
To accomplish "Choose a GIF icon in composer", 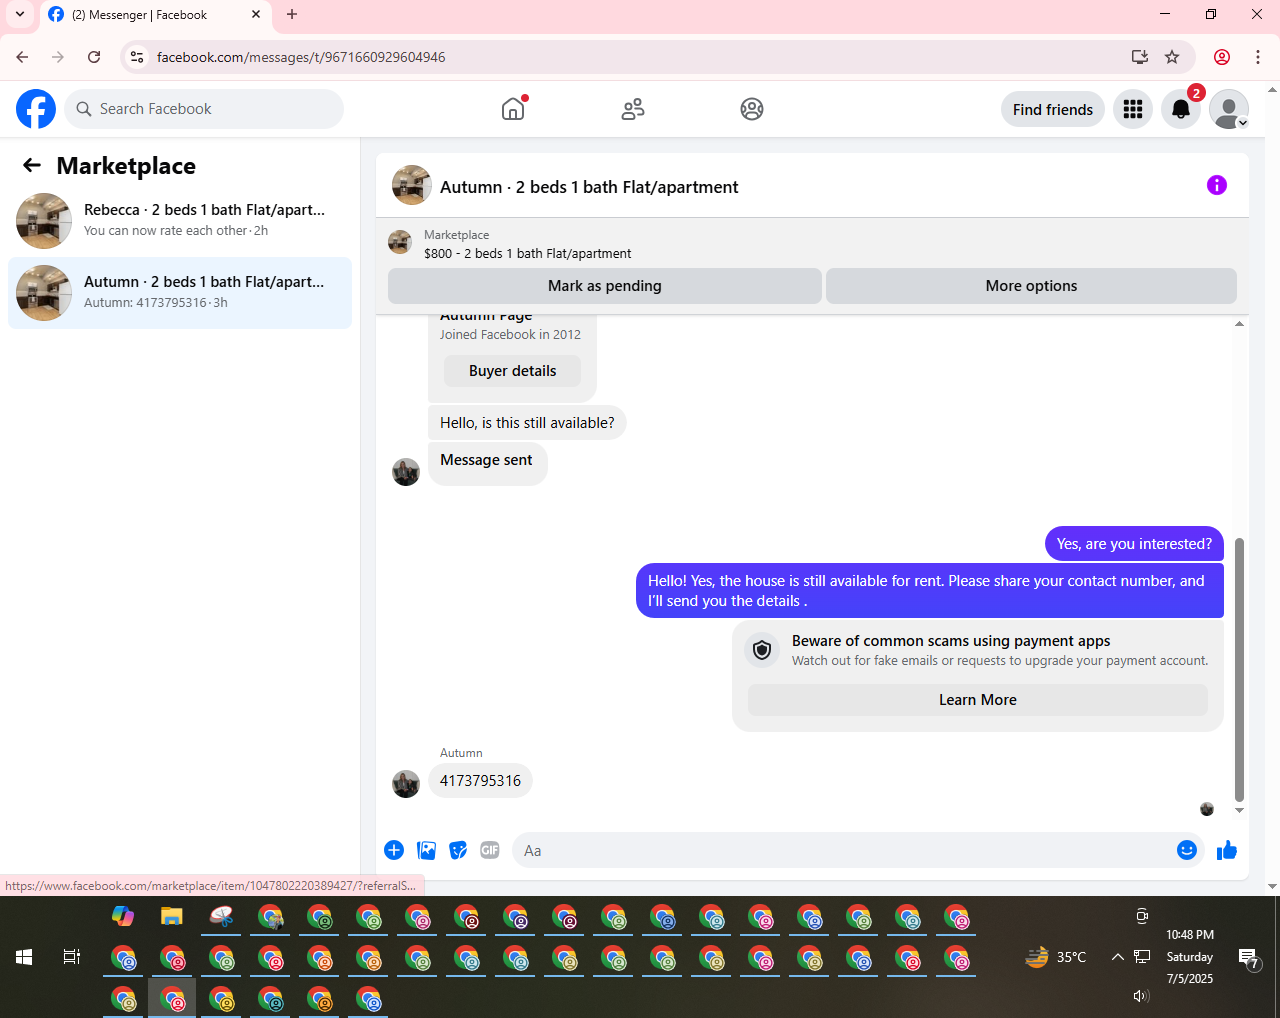I will coord(490,850).
